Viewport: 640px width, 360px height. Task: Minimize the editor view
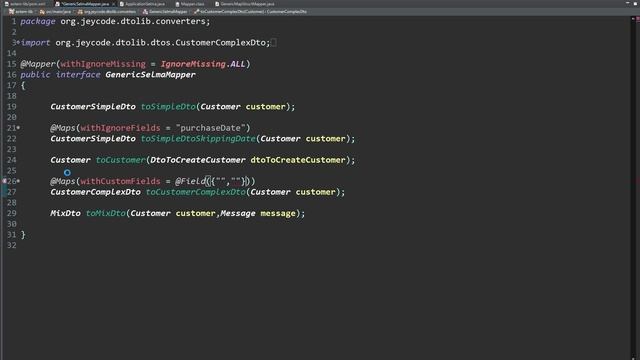tap(627, 3)
